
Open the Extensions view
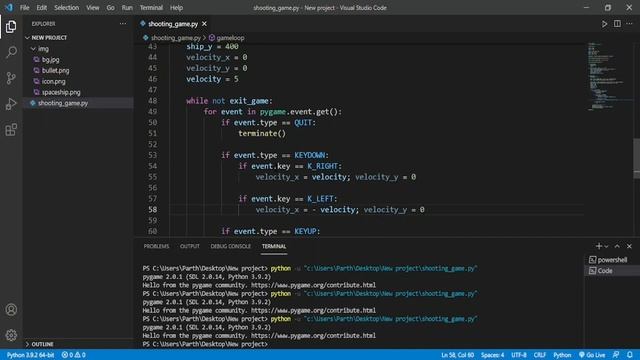(11, 130)
